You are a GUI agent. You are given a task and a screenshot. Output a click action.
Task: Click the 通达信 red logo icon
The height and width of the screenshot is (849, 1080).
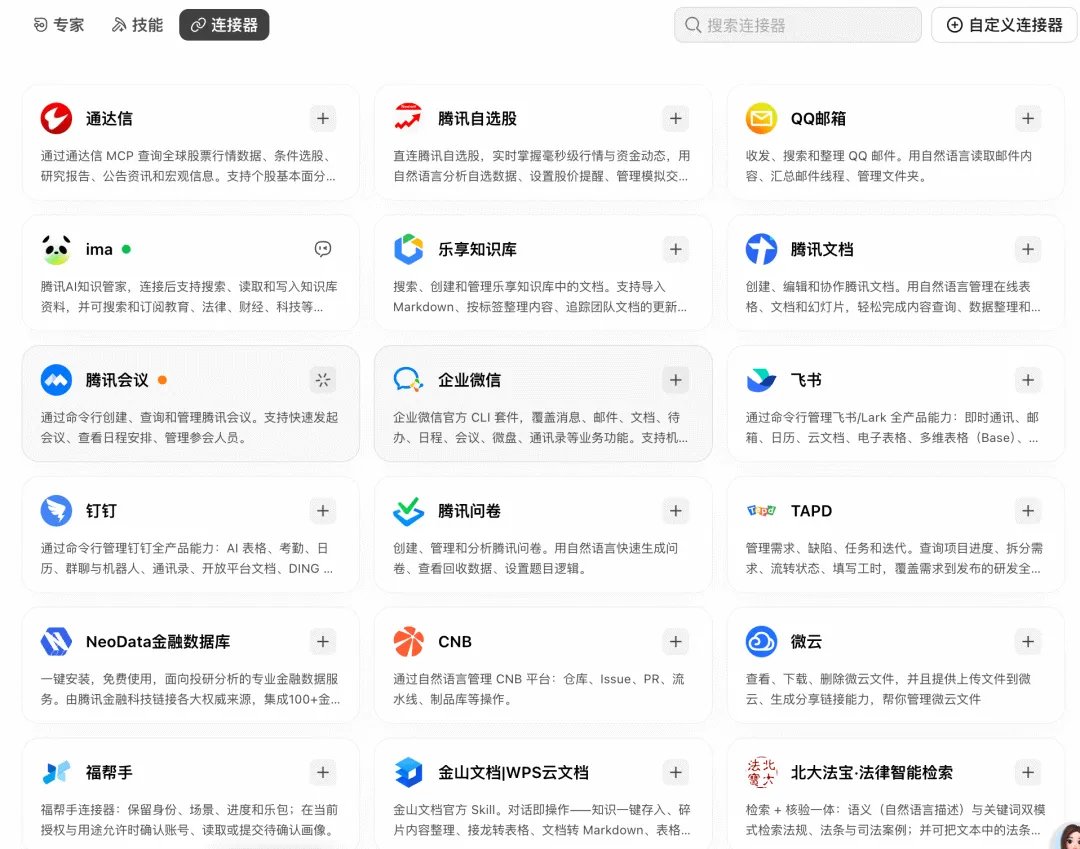(56, 118)
